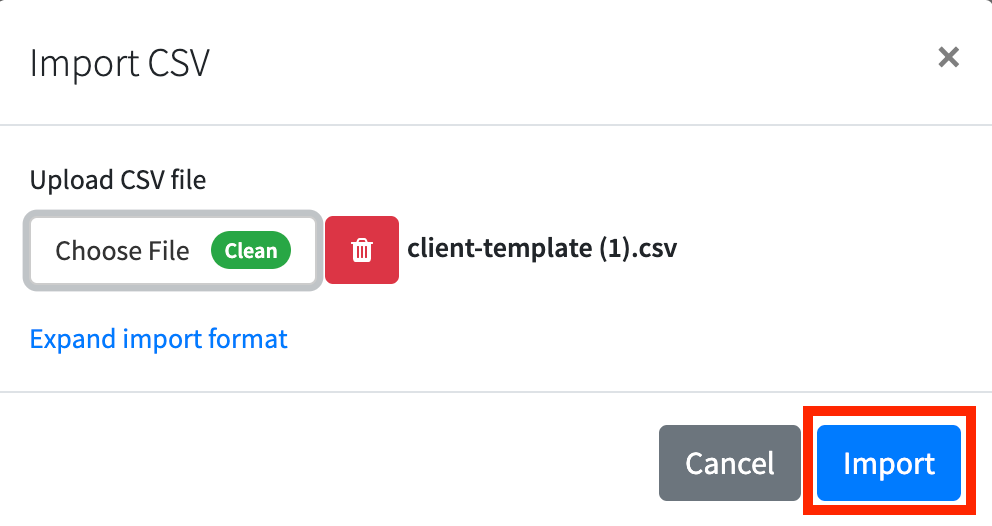Select the client-template (1).csv file name

pyautogui.click(x=542, y=248)
